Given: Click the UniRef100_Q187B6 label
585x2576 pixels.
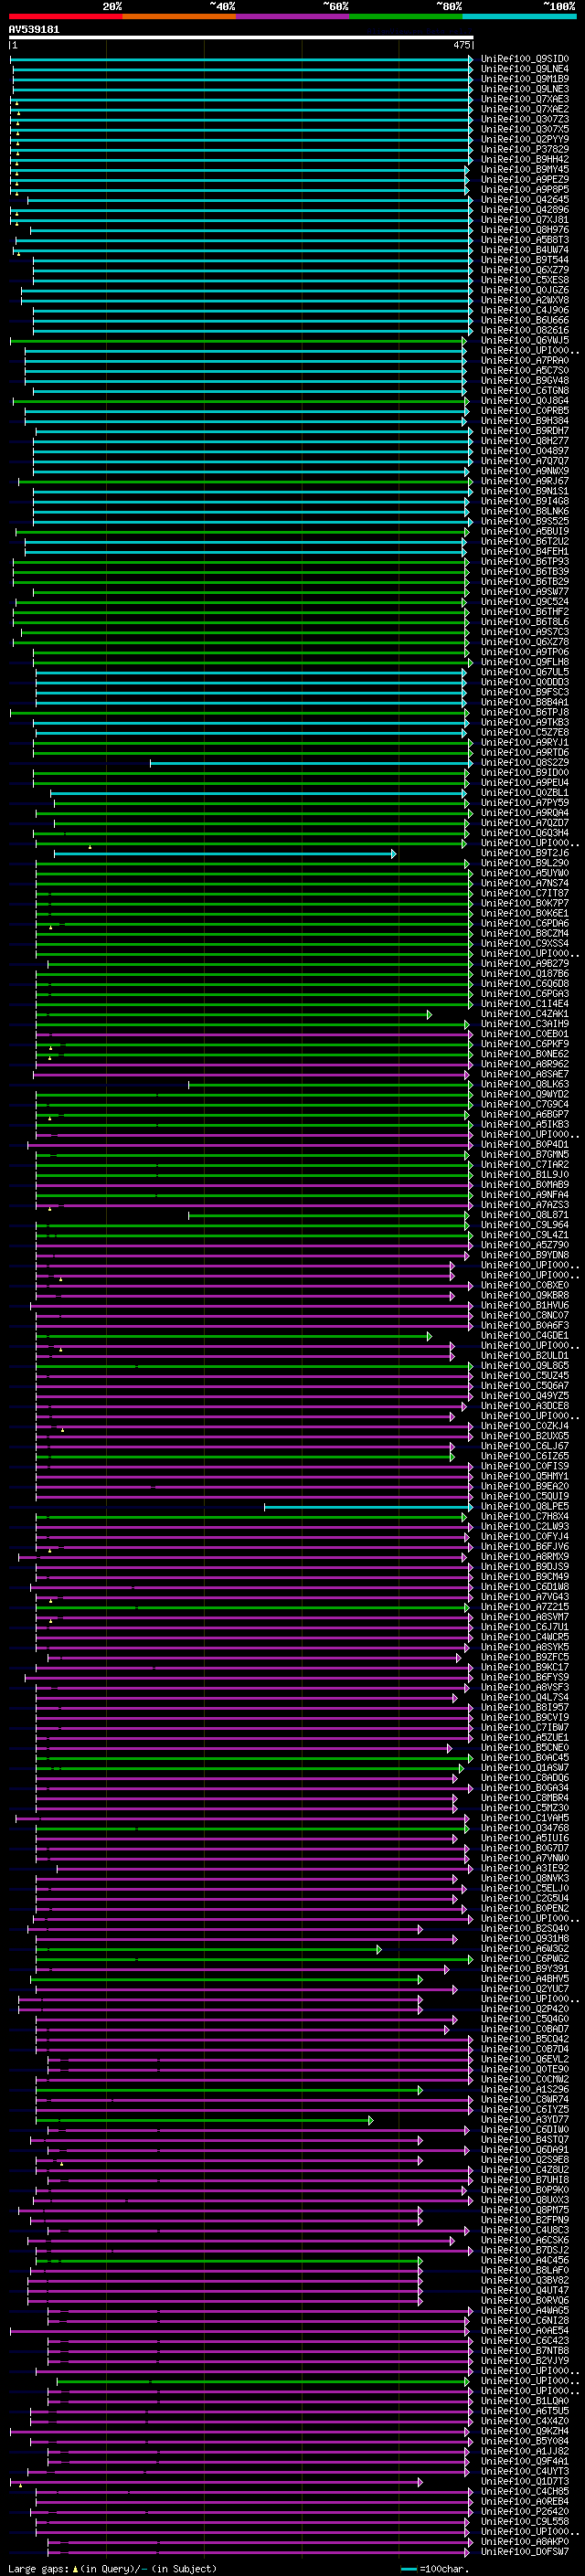Looking at the screenshot, I should [x=525, y=973].
